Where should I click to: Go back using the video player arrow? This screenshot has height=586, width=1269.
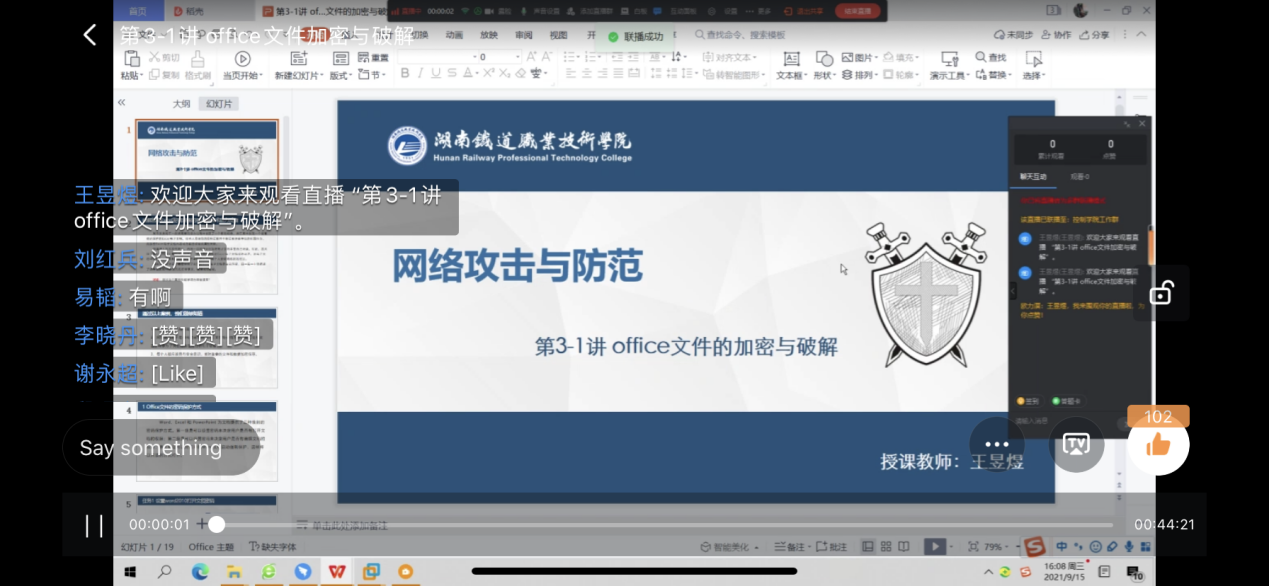click(90, 35)
